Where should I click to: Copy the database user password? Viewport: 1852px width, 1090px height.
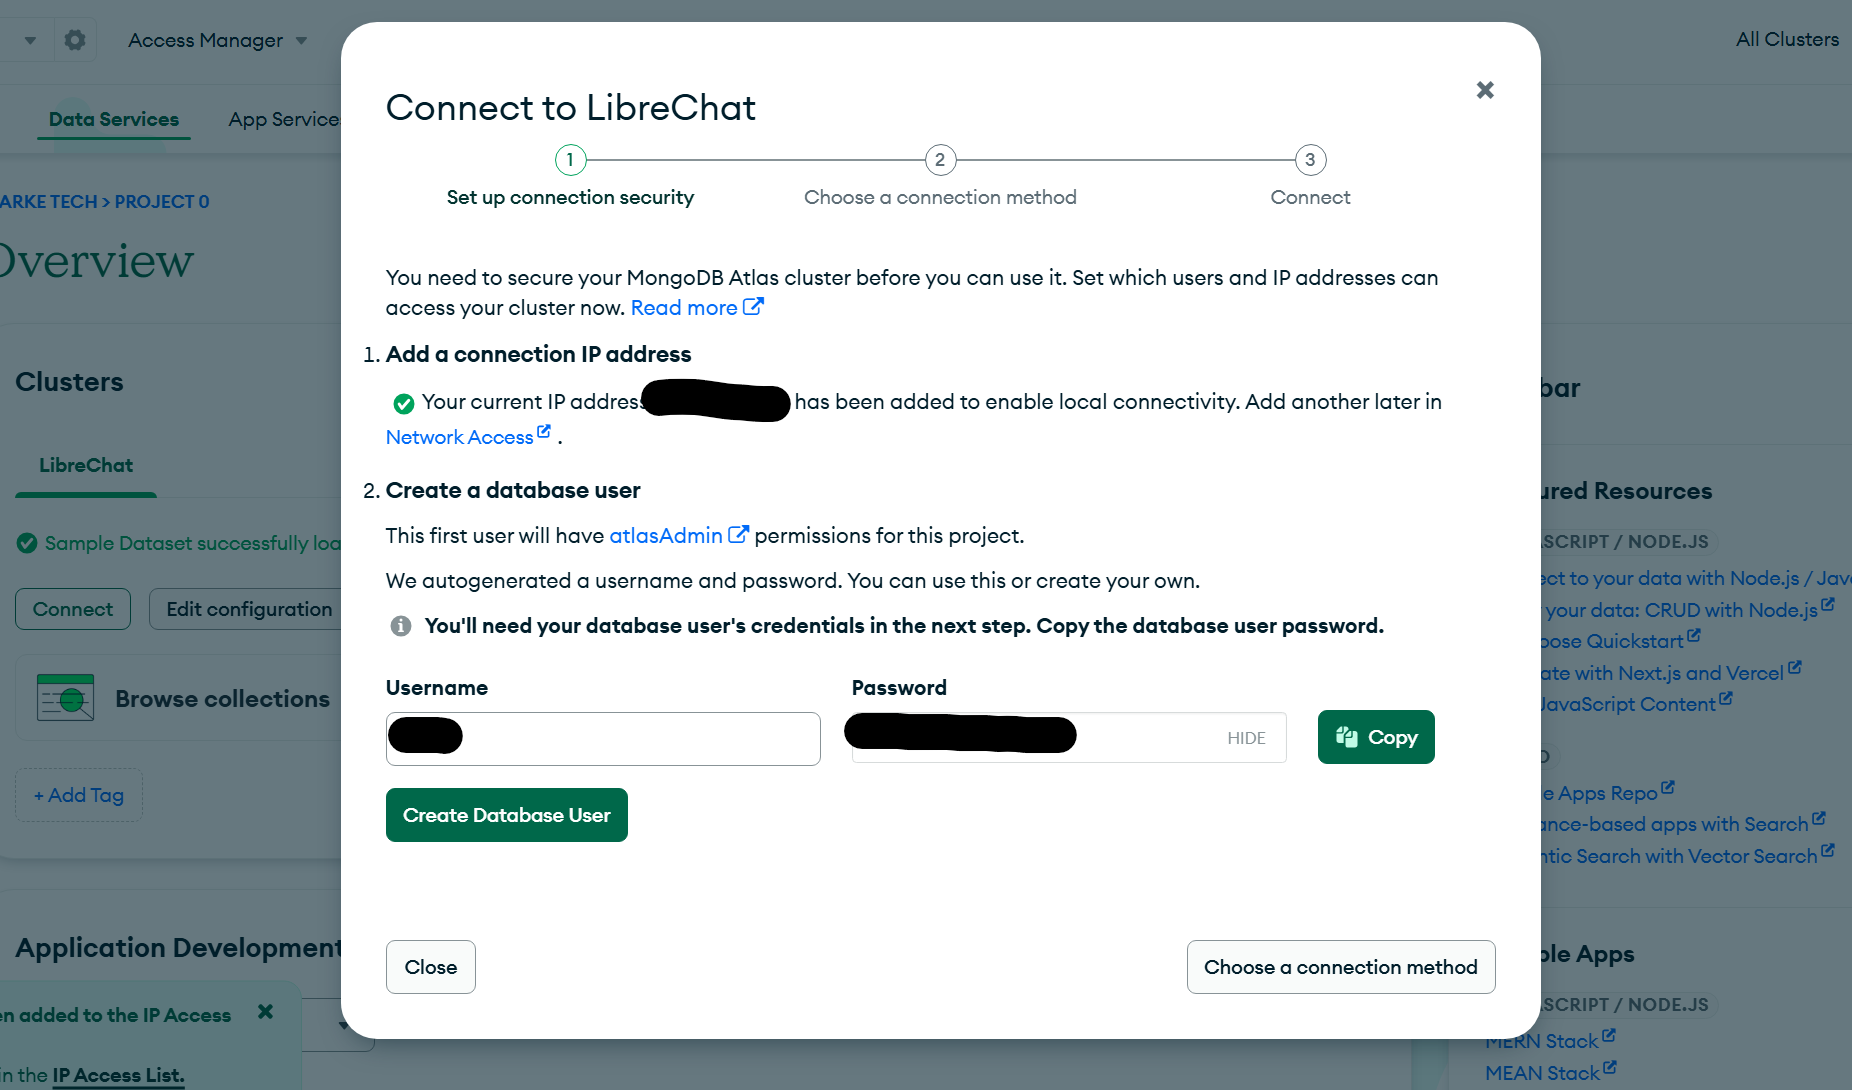[x=1376, y=737]
